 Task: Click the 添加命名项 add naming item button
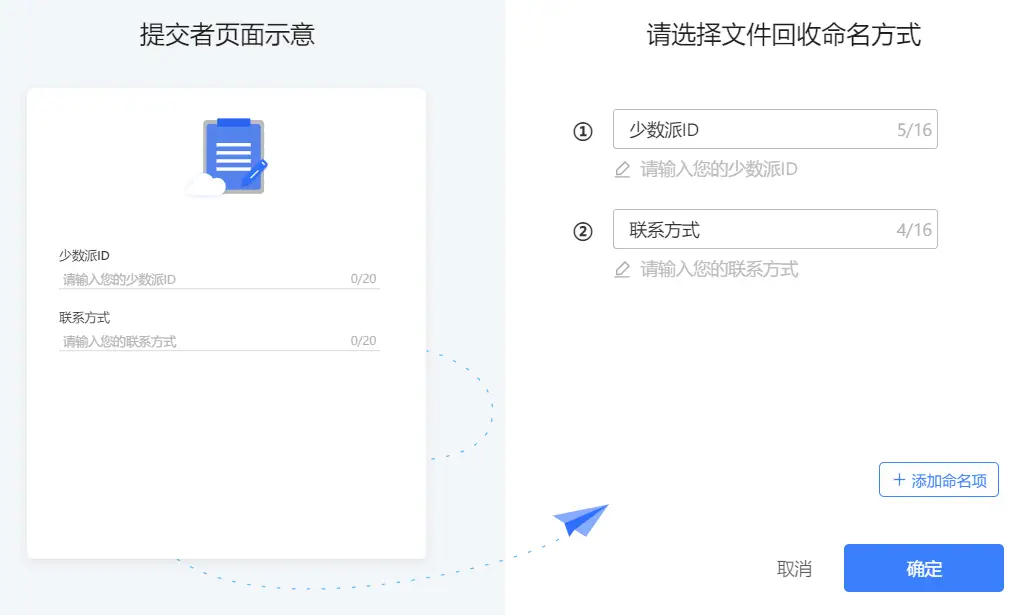click(x=938, y=480)
